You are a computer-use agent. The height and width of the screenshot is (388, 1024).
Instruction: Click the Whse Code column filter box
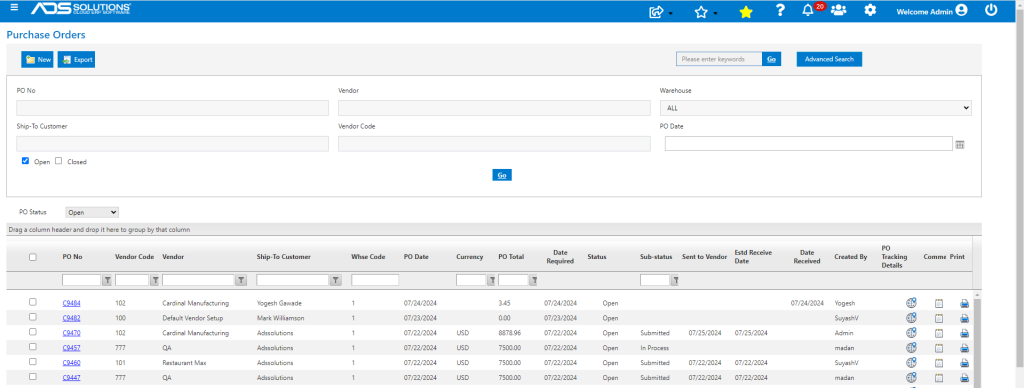coord(375,280)
